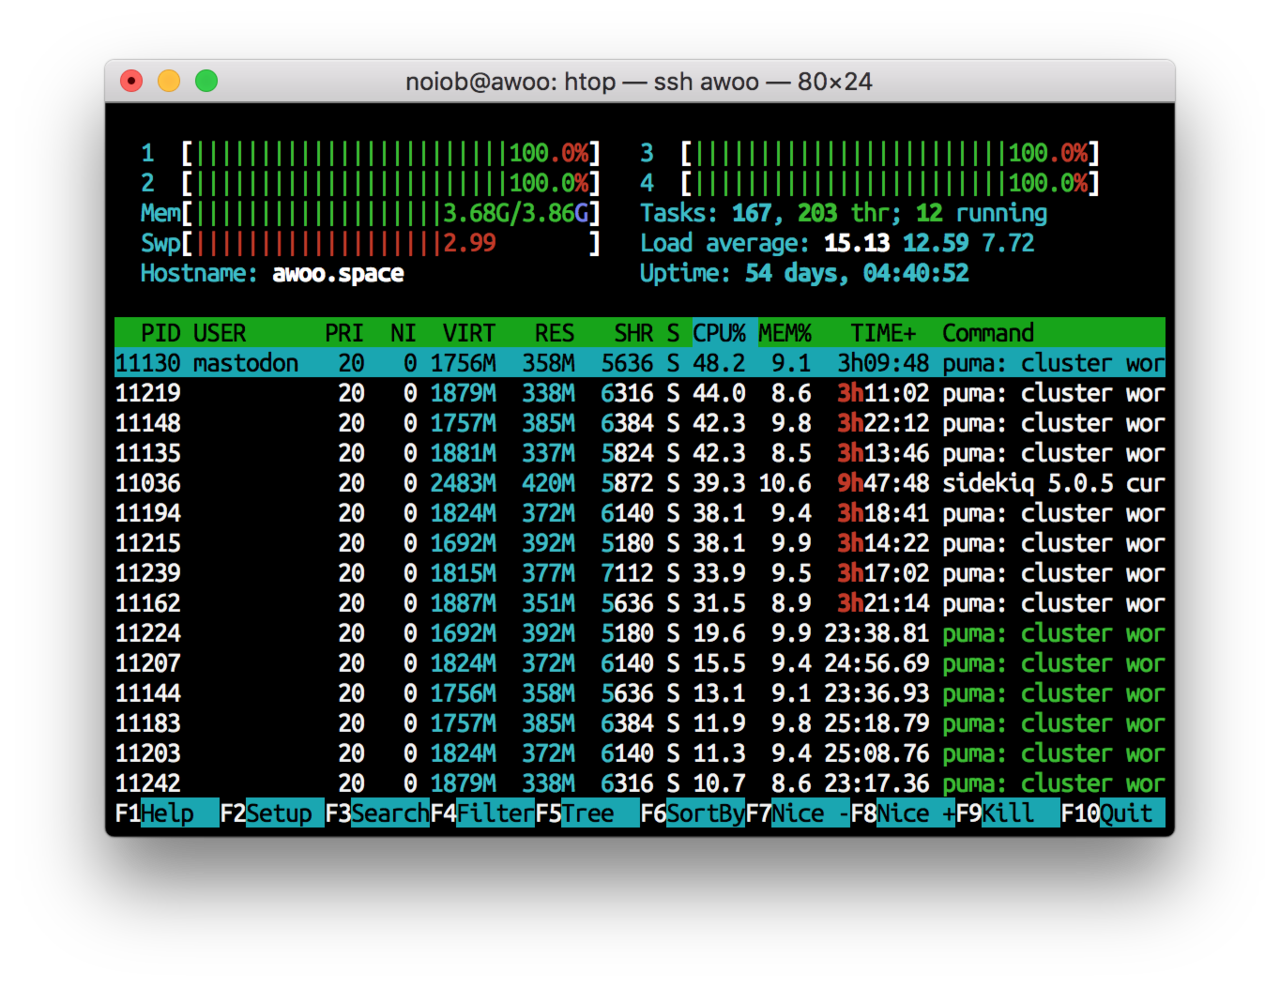Click the CPU 1 usage meter bar
Screen dimensions: 1280x987
[390, 154]
